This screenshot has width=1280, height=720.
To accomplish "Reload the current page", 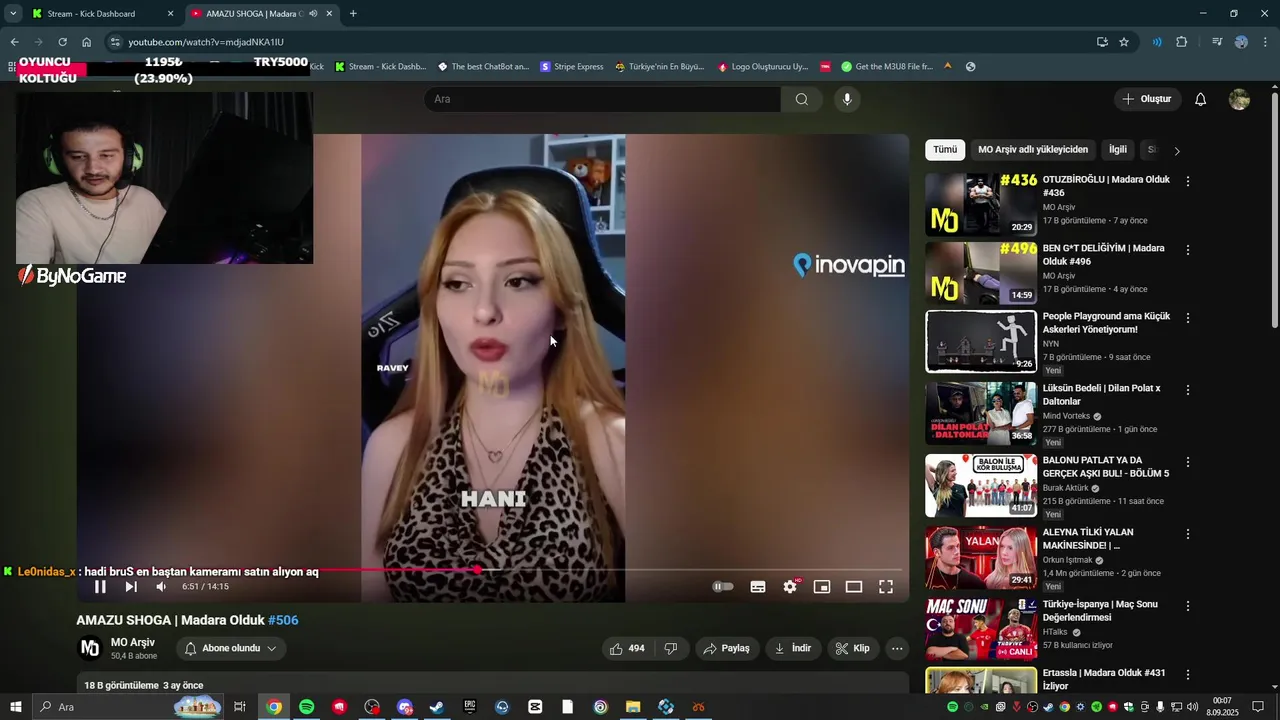I will (x=62, y=42).
